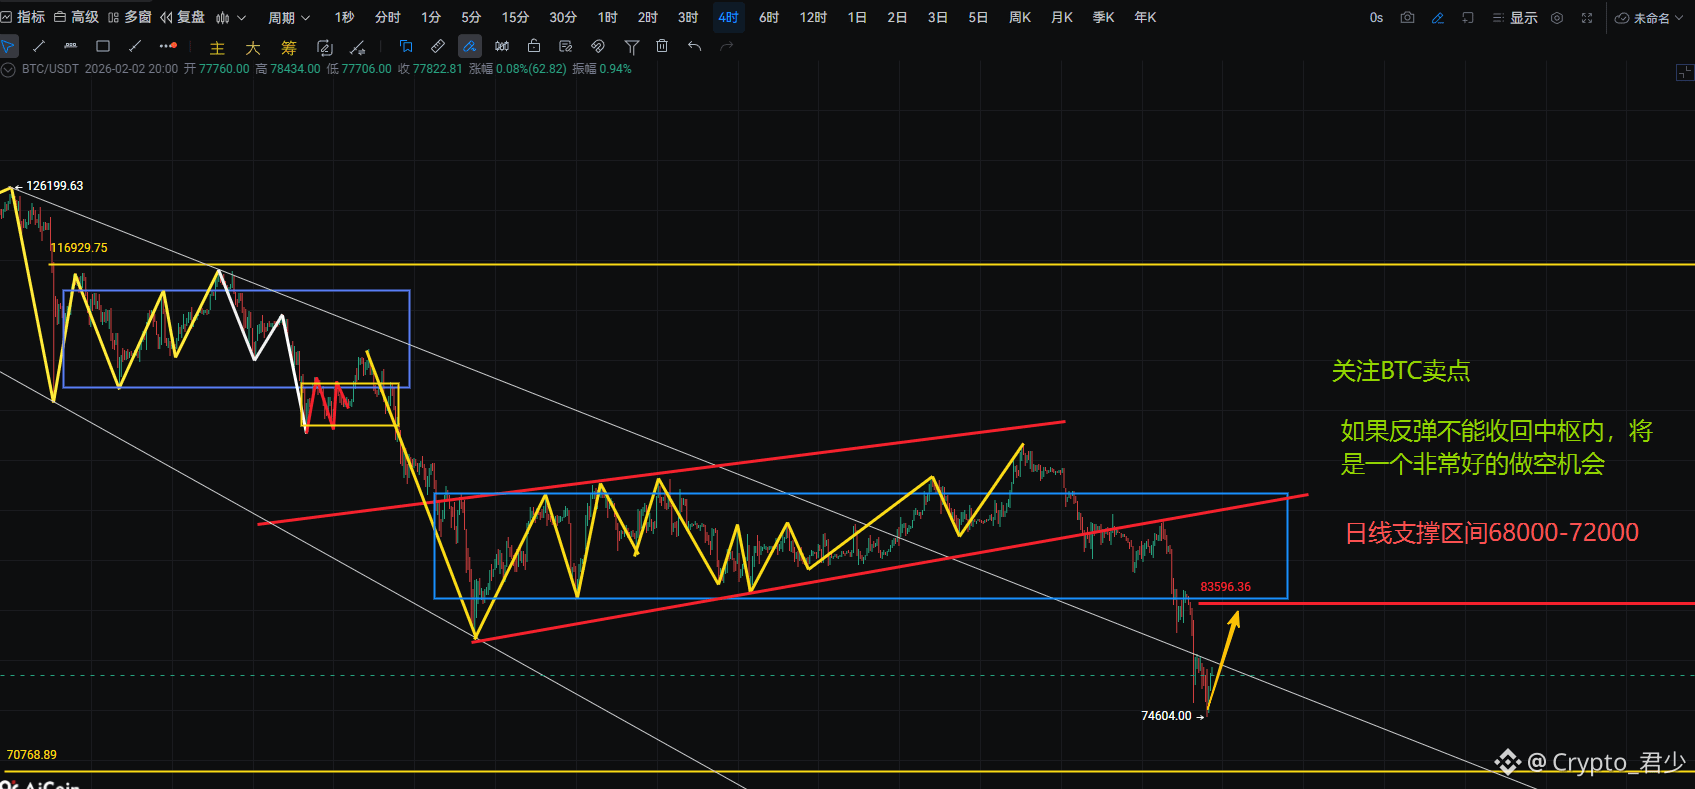
Task: Toggle the pencil drawing mode in top-right
Action: coord(1438,18)
